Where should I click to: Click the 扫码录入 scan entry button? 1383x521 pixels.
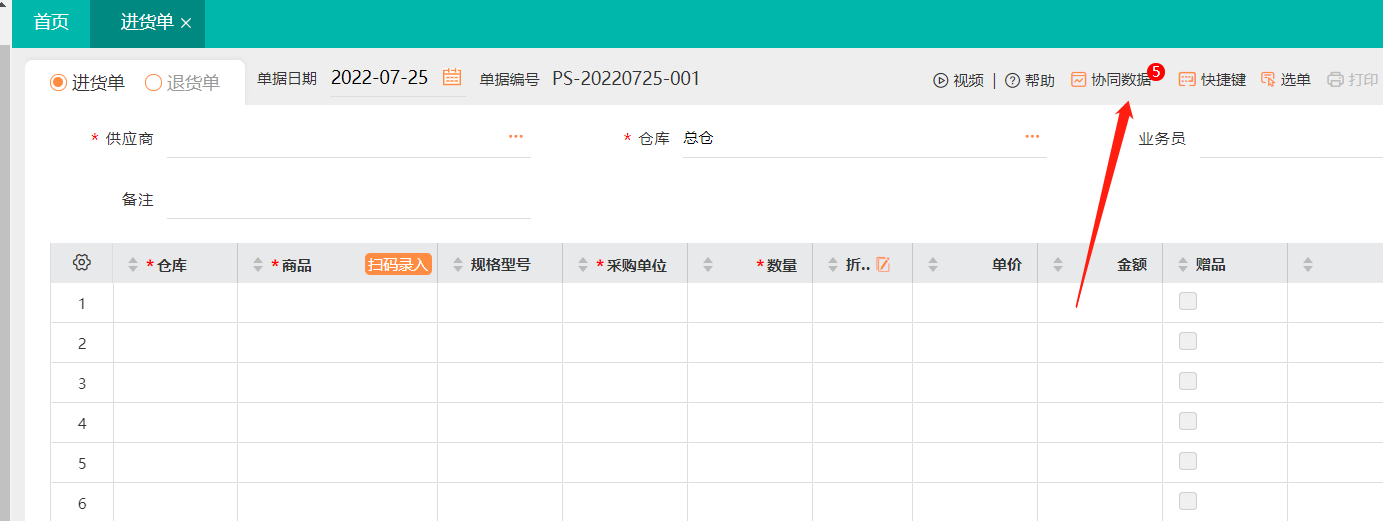398,264
